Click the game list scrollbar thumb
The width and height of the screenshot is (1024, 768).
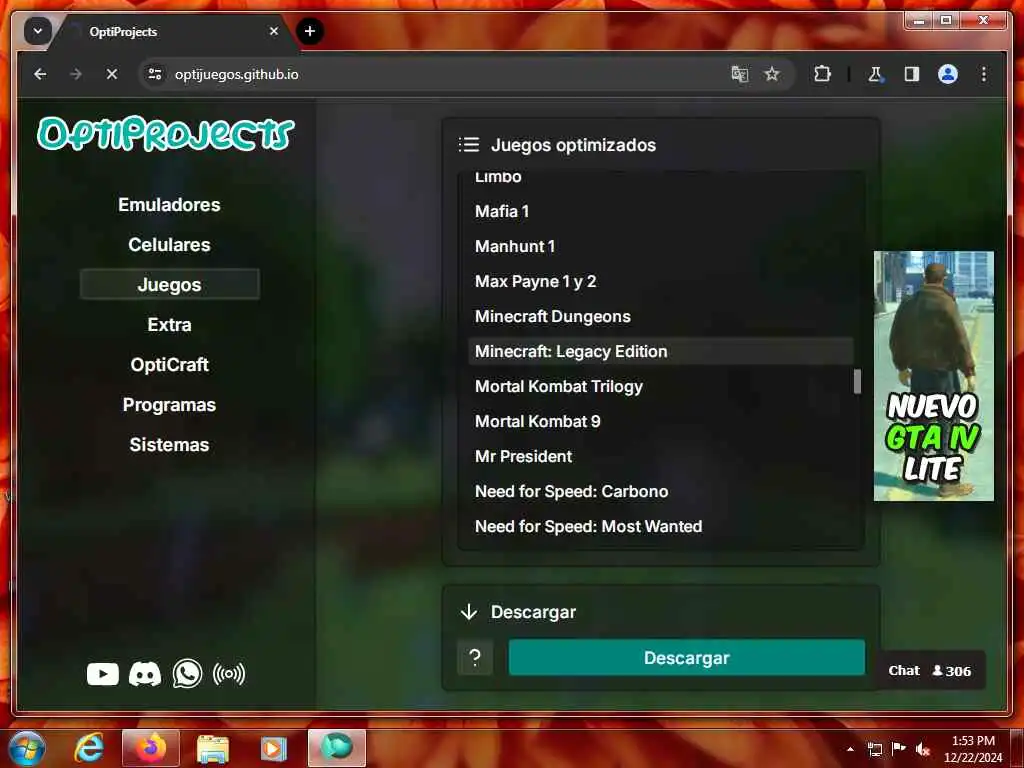(857, 381)
